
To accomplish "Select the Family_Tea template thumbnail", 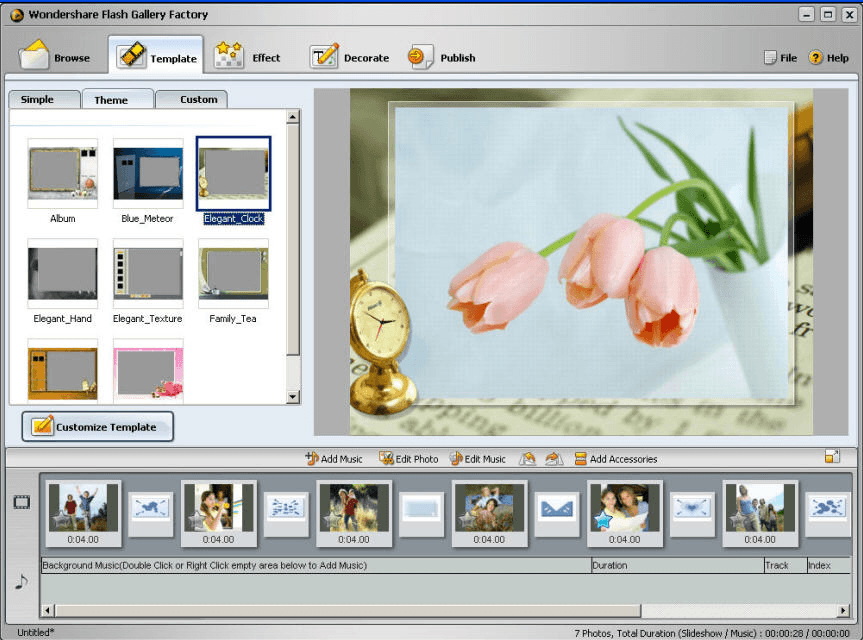I will click(x=233, y=273).
